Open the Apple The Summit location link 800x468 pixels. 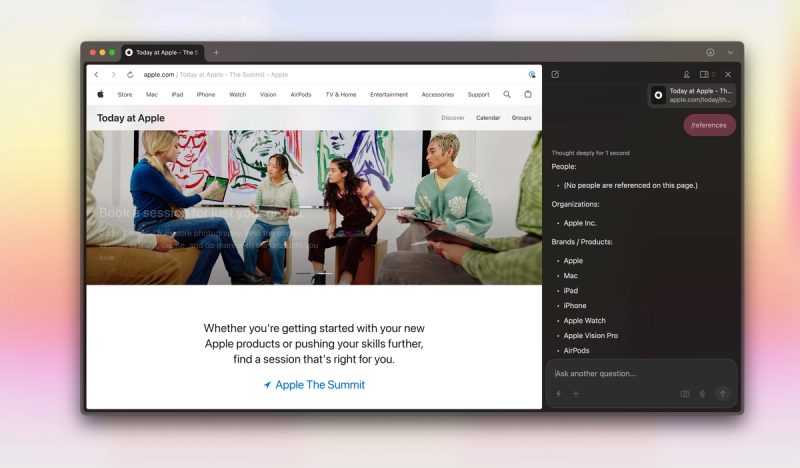(x=314, y=385)
